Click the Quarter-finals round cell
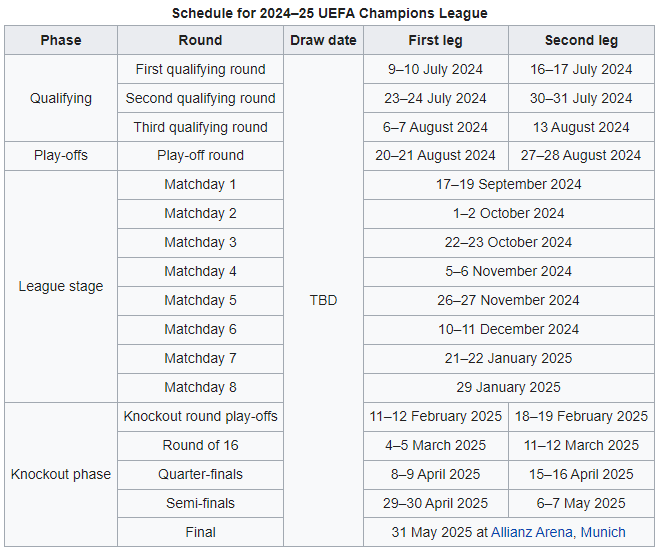Viewport: 663px width, 551px height. click(200, 474)
